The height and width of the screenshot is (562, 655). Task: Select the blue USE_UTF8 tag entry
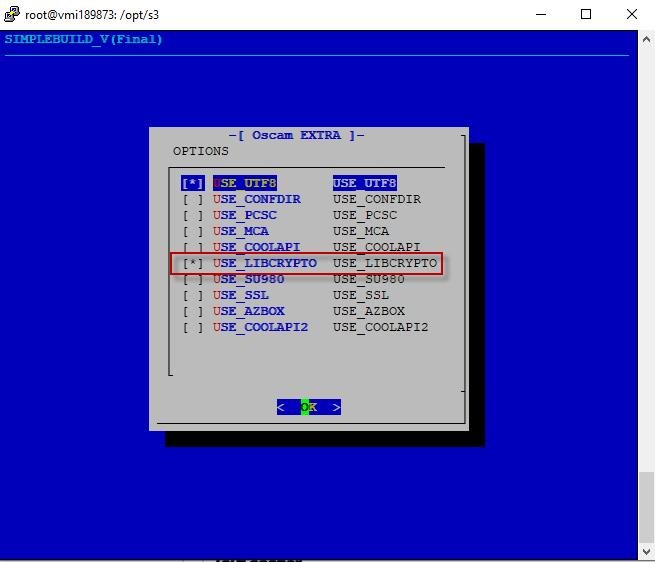[245, 183]
